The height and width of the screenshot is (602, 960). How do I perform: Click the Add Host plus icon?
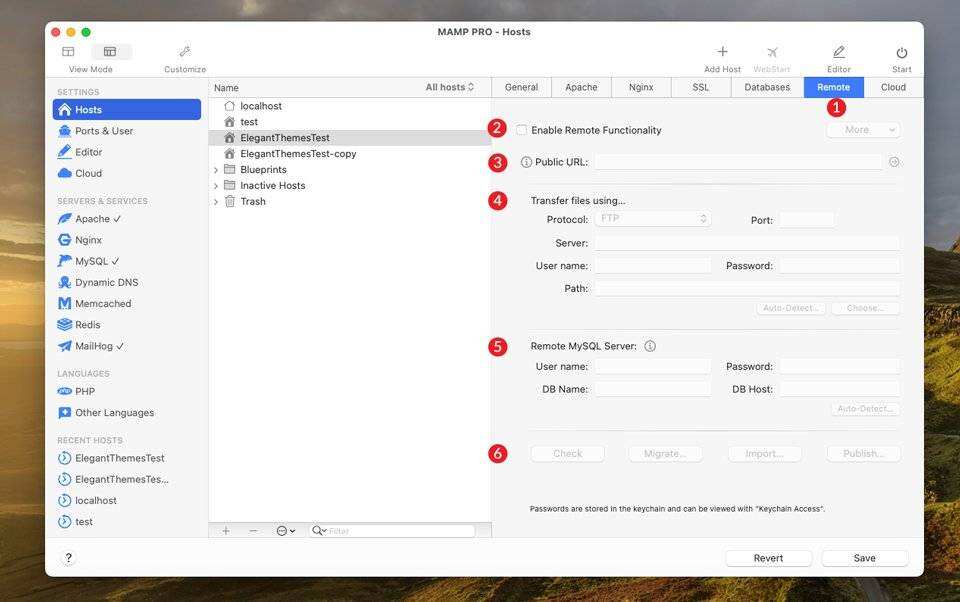[722, 52]
